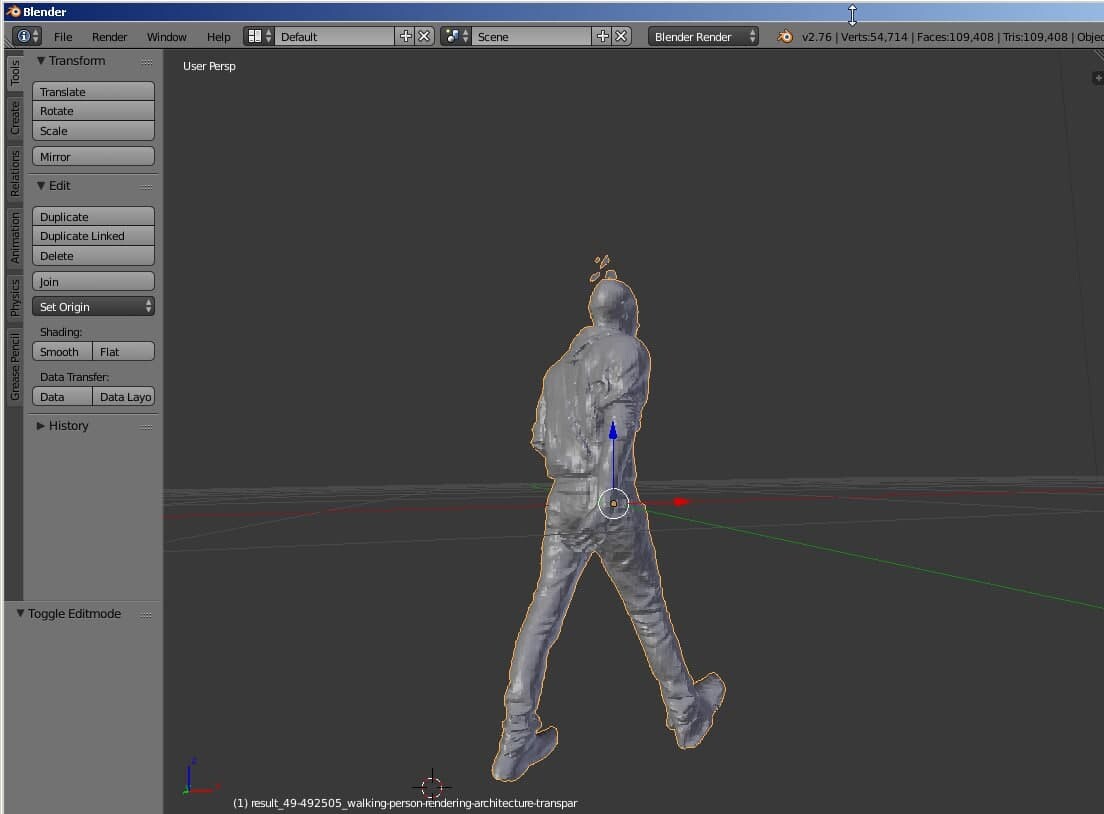The height and width of the screenshot is (814, 1104).
Task: Click the Mirror button
Action: click(x=93, y=156)
